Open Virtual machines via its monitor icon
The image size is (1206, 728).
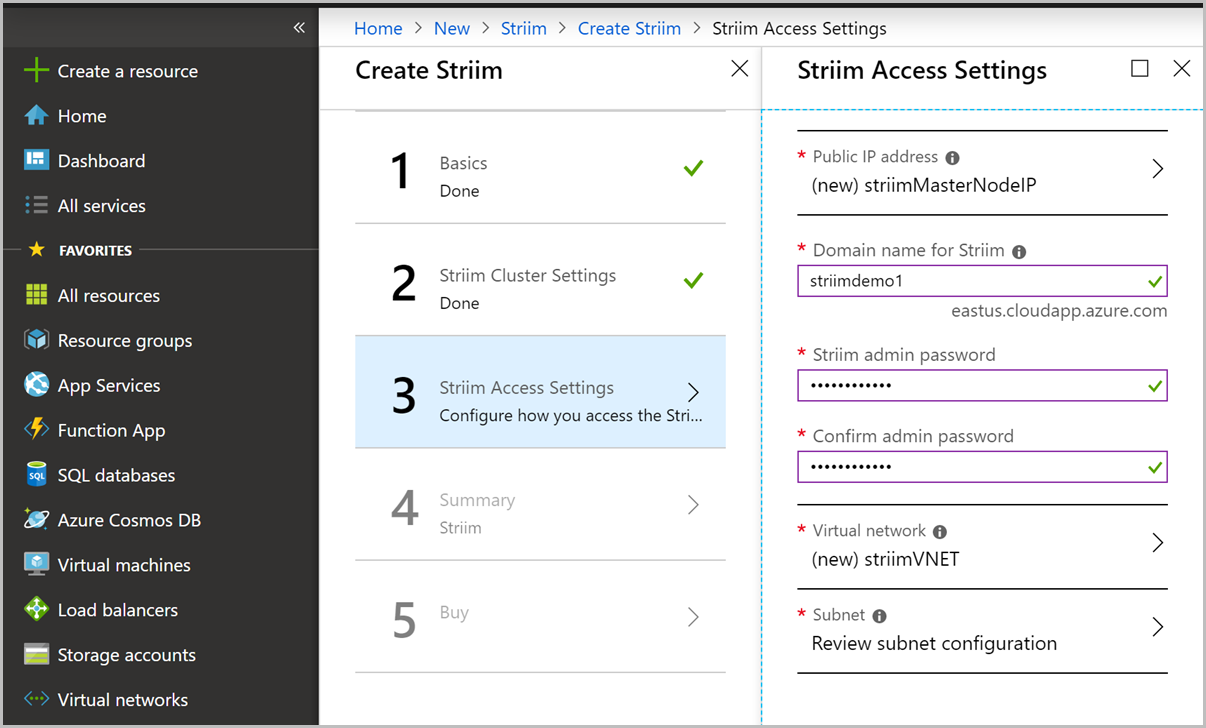(x=36, y=564)
